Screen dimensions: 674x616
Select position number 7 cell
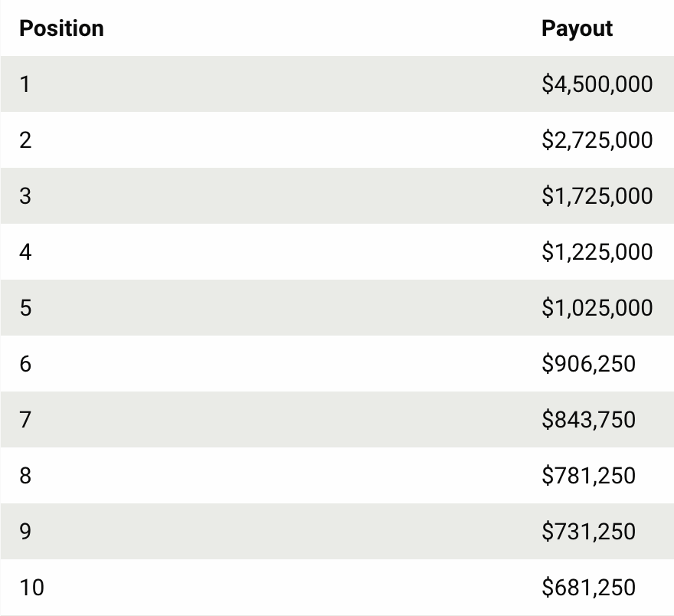[25, 420]
